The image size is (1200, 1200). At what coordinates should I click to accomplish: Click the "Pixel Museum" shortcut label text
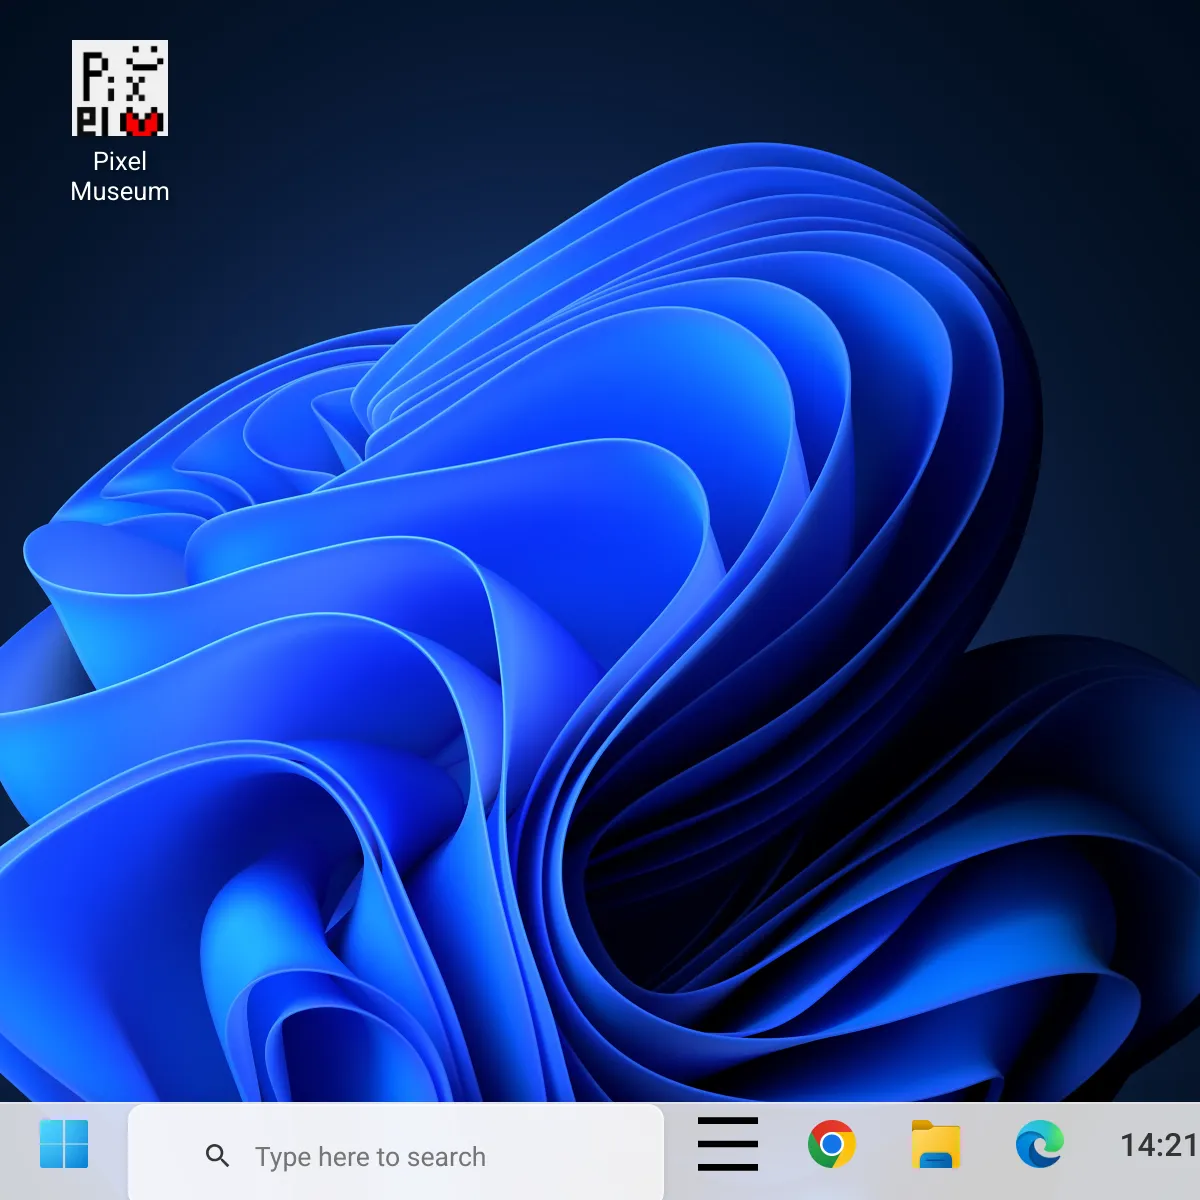coord(119,177)
